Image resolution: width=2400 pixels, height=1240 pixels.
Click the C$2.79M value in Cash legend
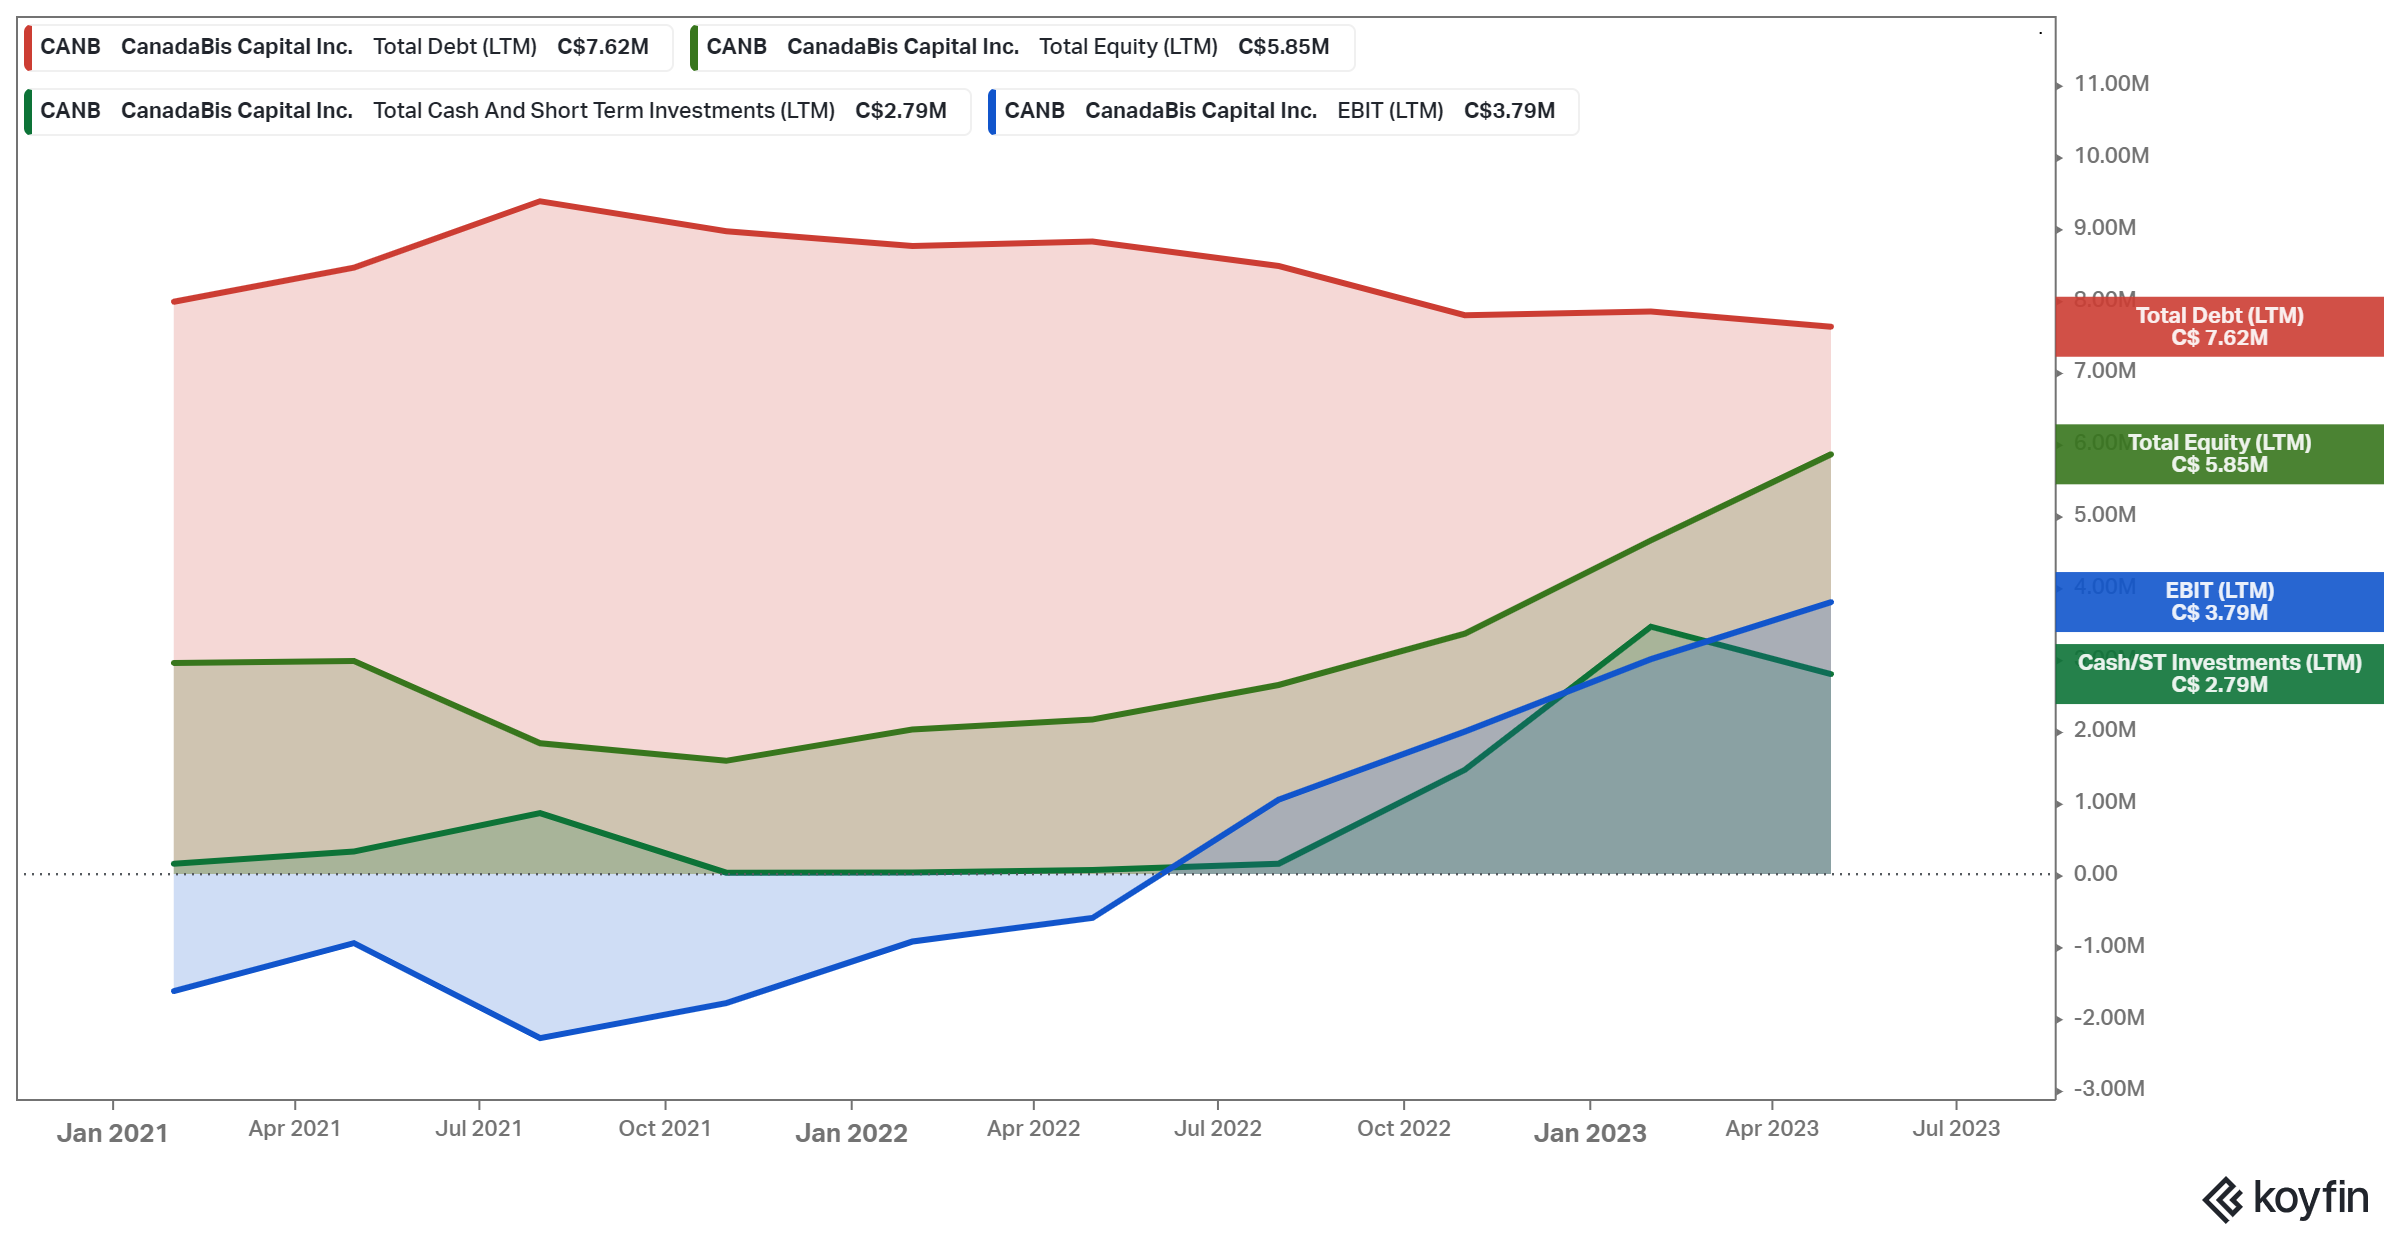coord(901,111)
